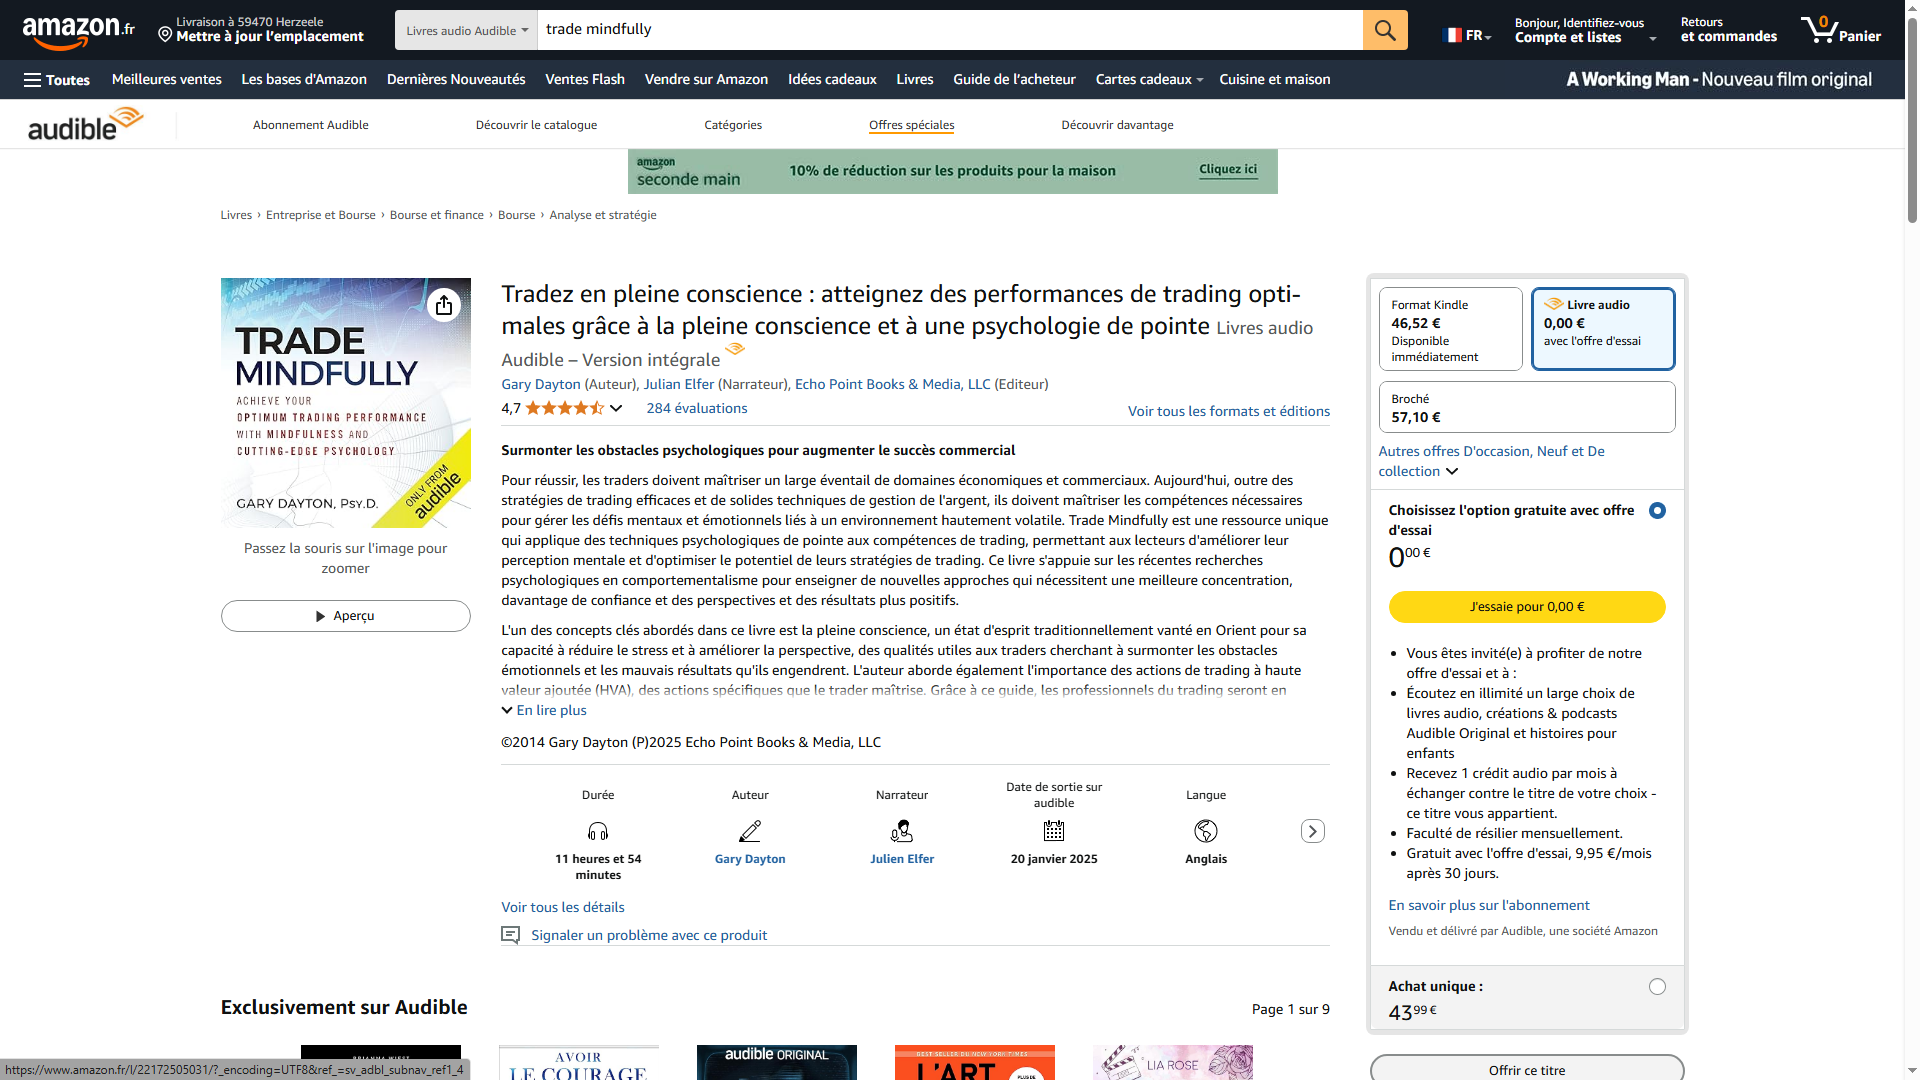Screen dimensions: 1920x1080
Task: Open the Offres spéciales Audible tab
Action: [911, 125]
